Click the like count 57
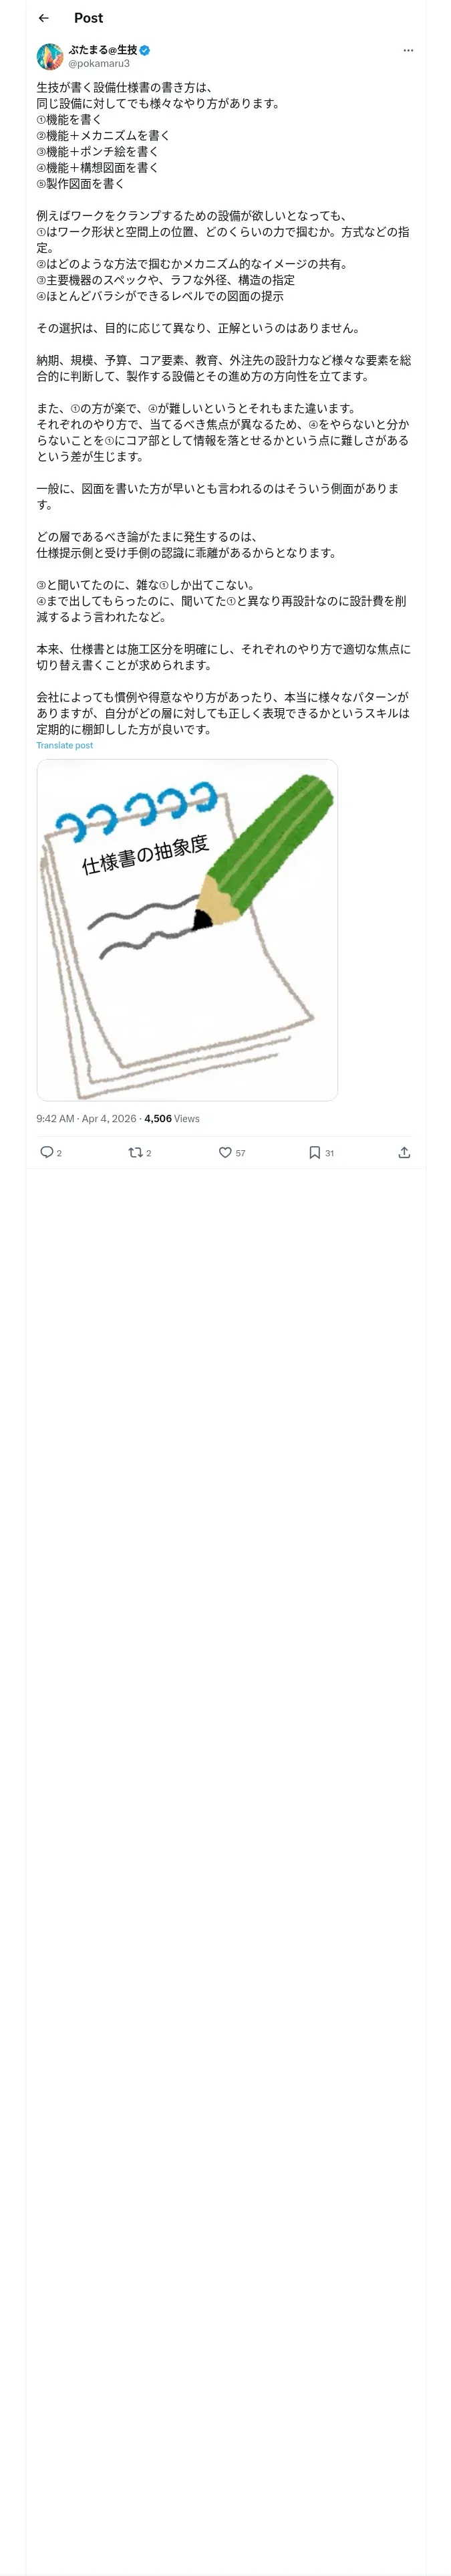The height and width of the screenshot is (2576, 451). (x=240, y=1153)
